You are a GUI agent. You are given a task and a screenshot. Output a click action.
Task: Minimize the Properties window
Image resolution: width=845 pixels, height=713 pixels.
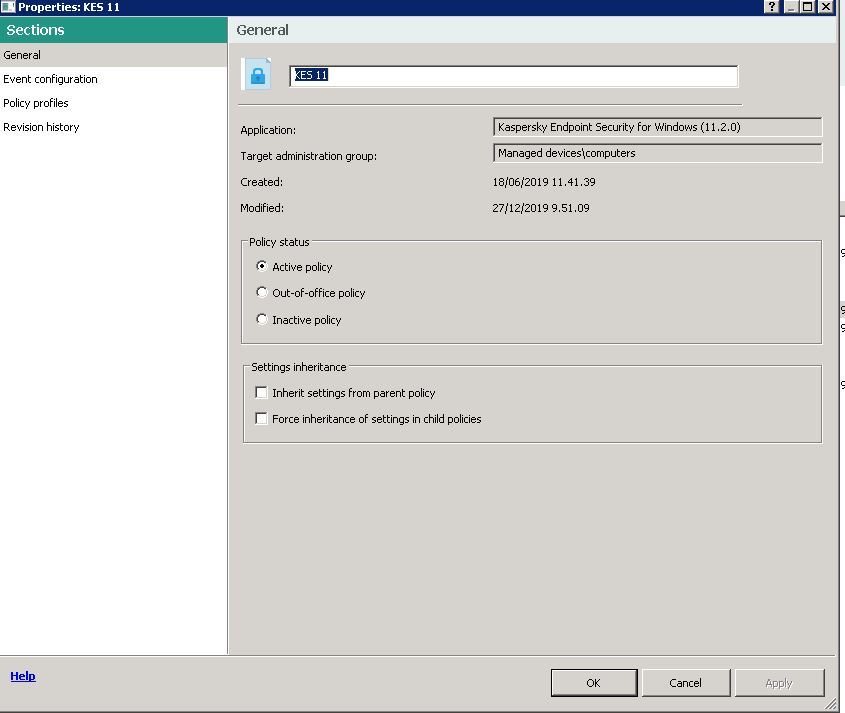click(791, 6)
